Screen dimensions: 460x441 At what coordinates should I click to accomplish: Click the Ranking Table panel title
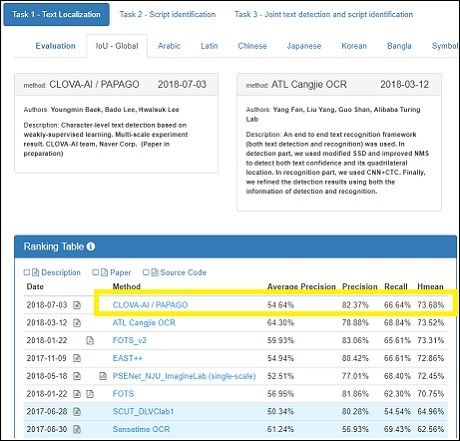[53, 246]
